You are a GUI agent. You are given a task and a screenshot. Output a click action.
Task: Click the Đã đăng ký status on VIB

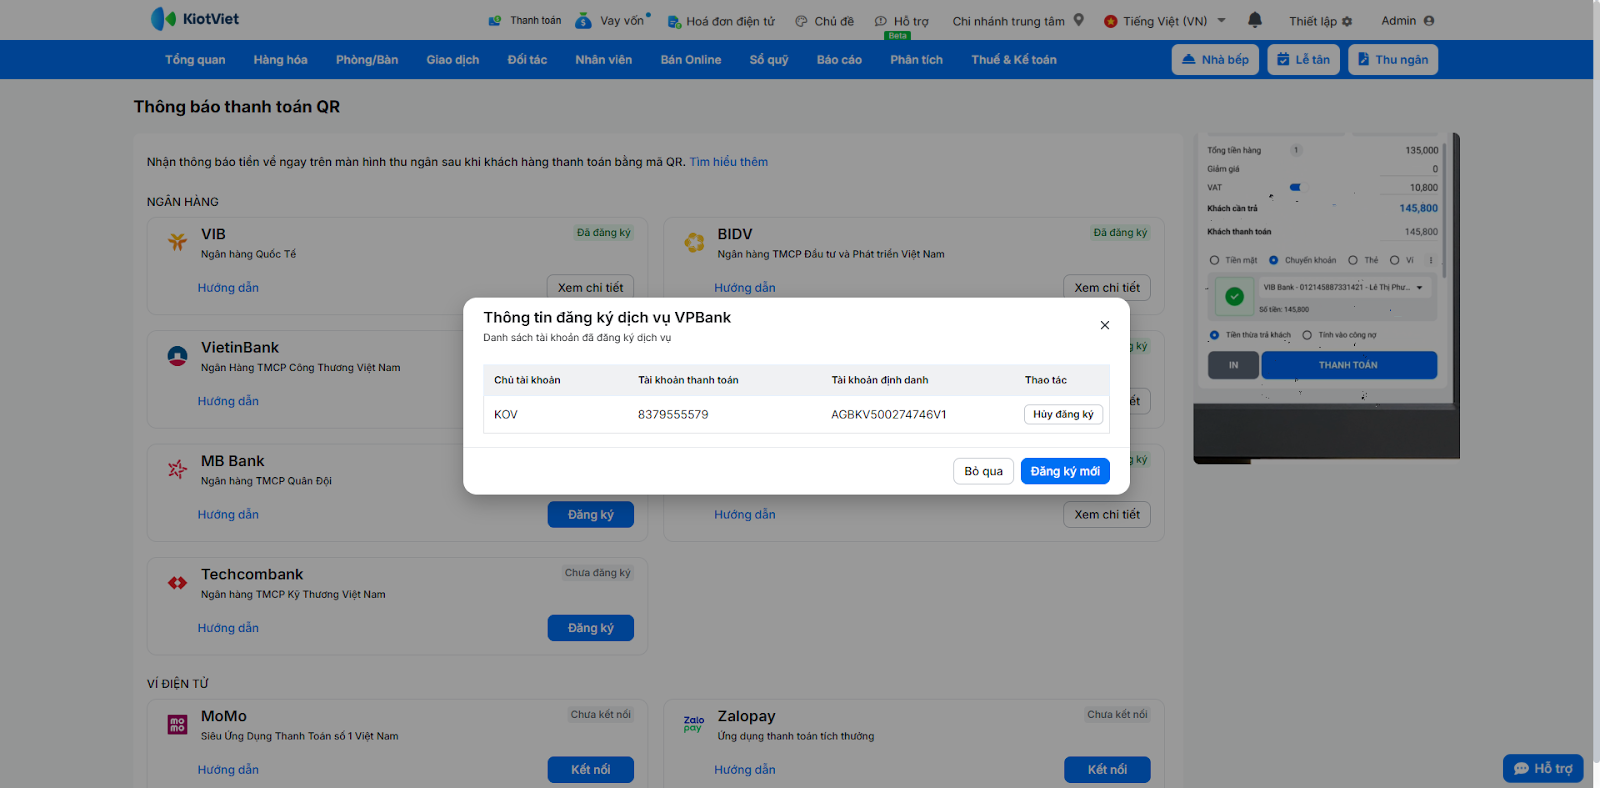tap(604, 233)
